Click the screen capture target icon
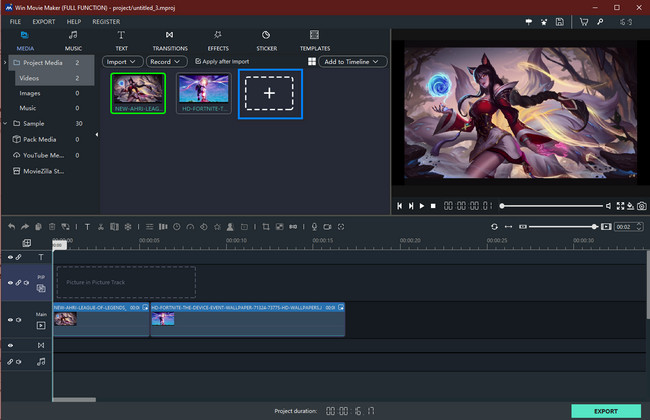Viewport: 650px width, 420px height. (x=341, y=227)
